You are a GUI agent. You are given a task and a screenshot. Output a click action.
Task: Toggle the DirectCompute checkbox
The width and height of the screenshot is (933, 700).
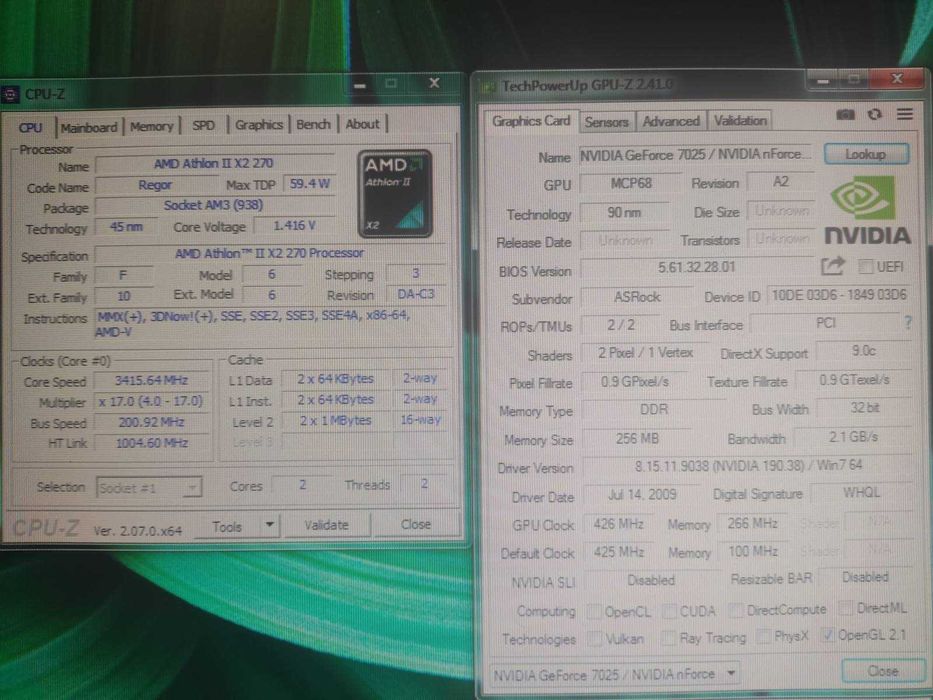pos(737,610)
